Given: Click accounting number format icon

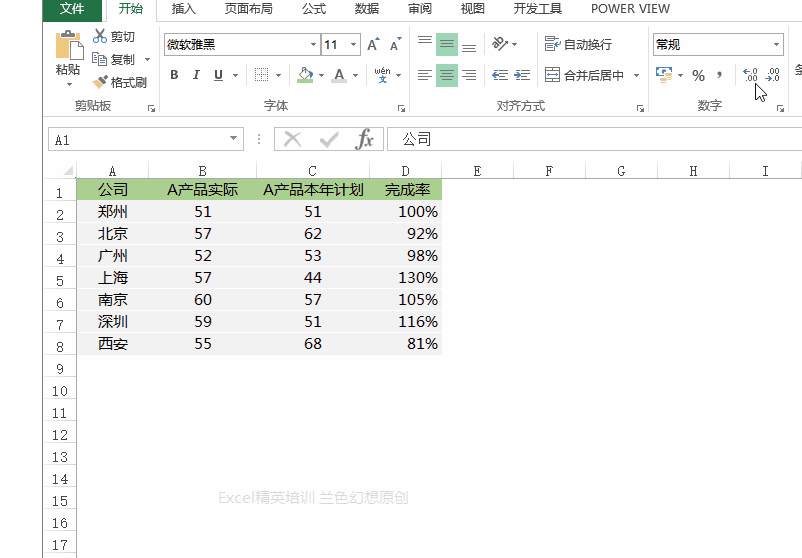Looking at the screenshot, I should coord(664,75).
